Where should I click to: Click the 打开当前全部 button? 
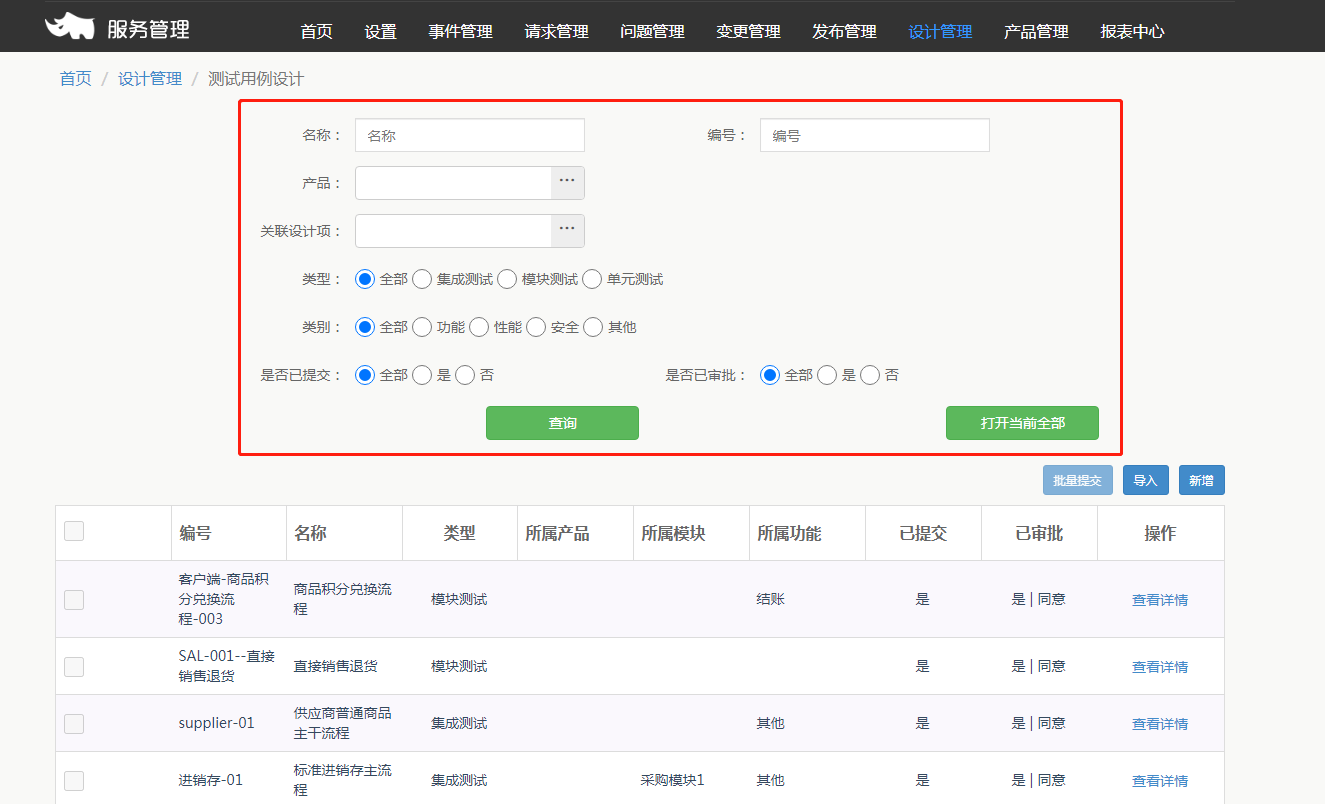pyautogui.click(x=1022, y=423)
